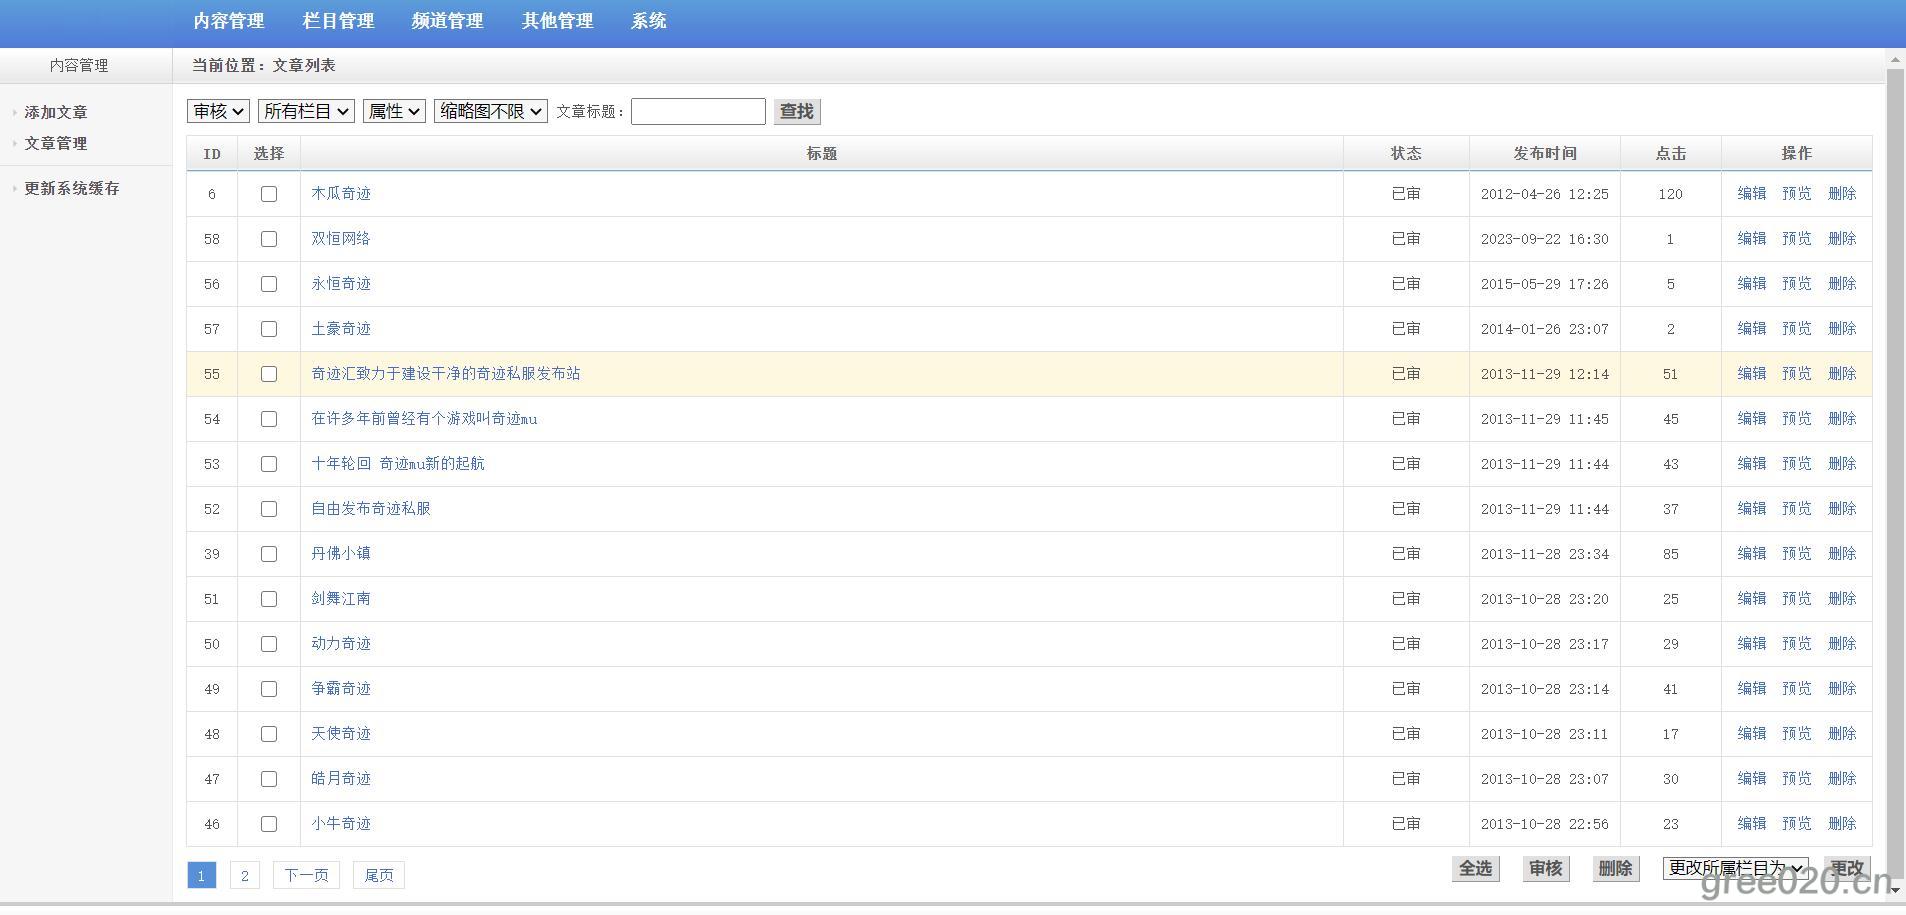Switch to the 频道管理 menu
1906x915 pixels.
(x=447, y=21)
